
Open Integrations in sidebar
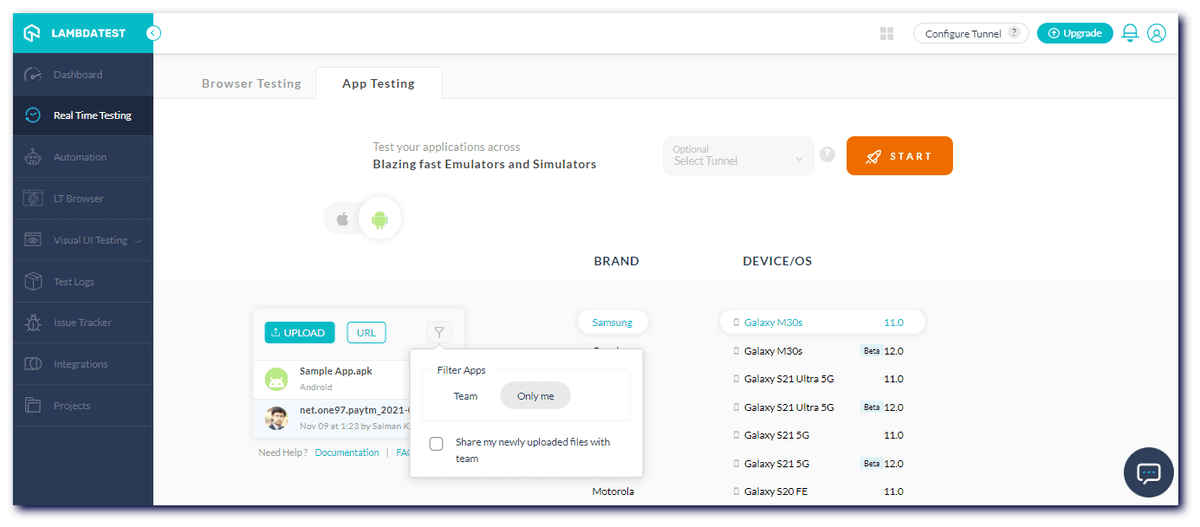tap(83, 364)
